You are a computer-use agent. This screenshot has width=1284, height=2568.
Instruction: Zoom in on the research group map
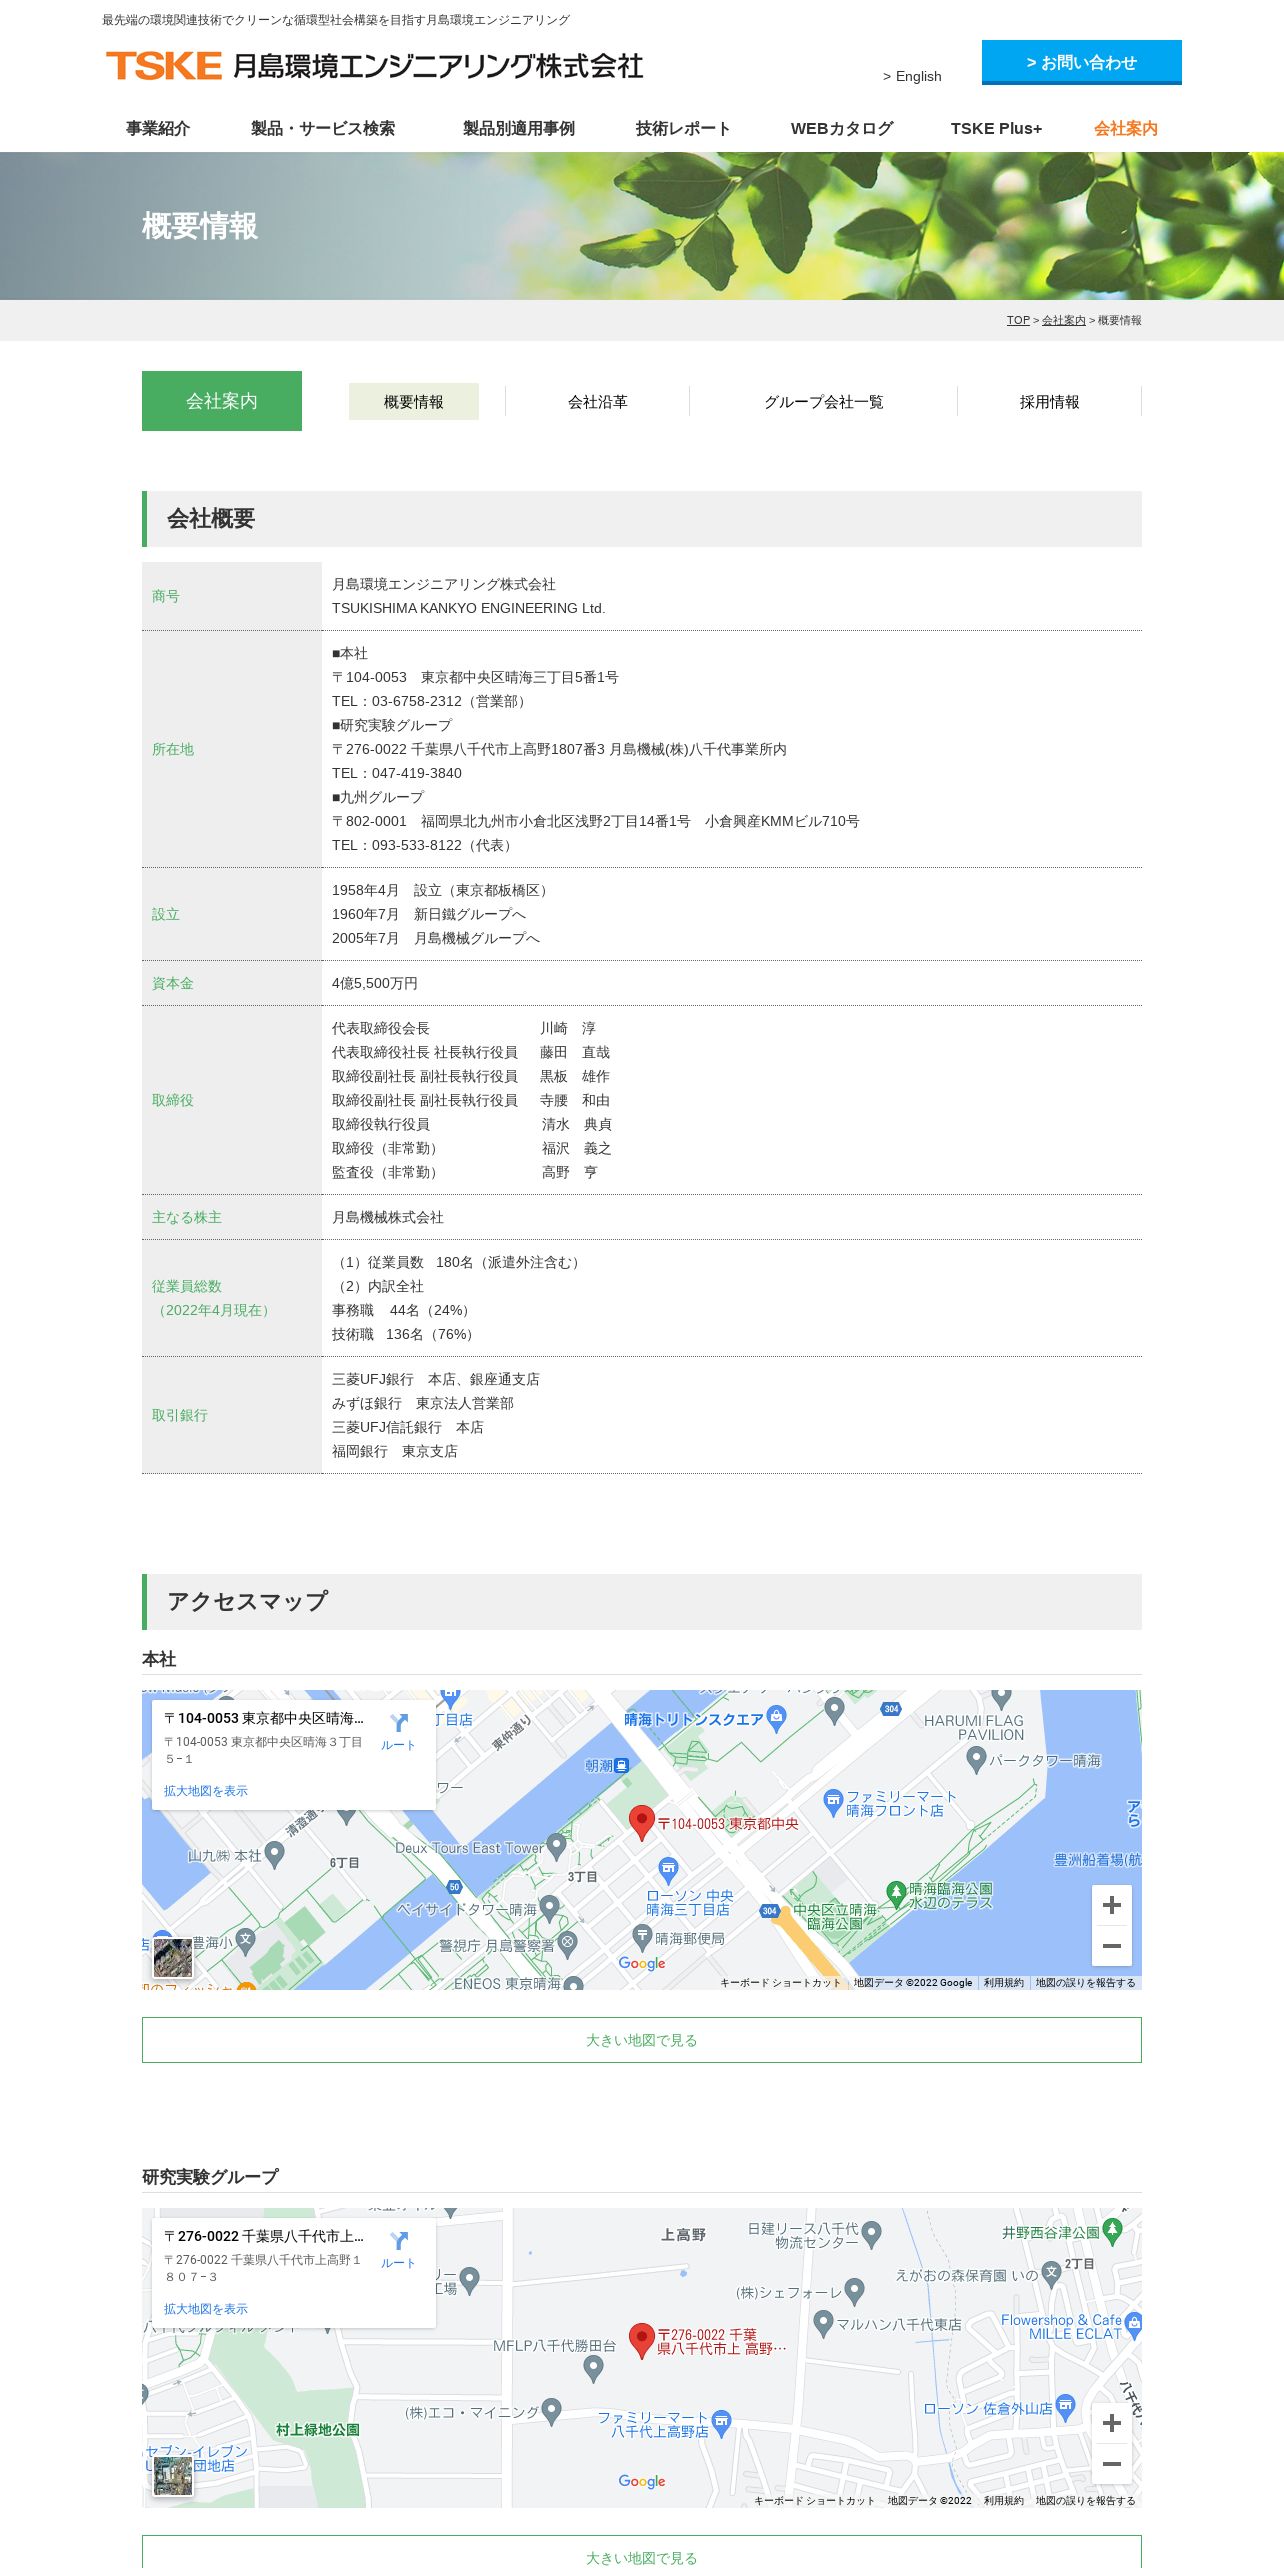click(x=1111, y=2423)
